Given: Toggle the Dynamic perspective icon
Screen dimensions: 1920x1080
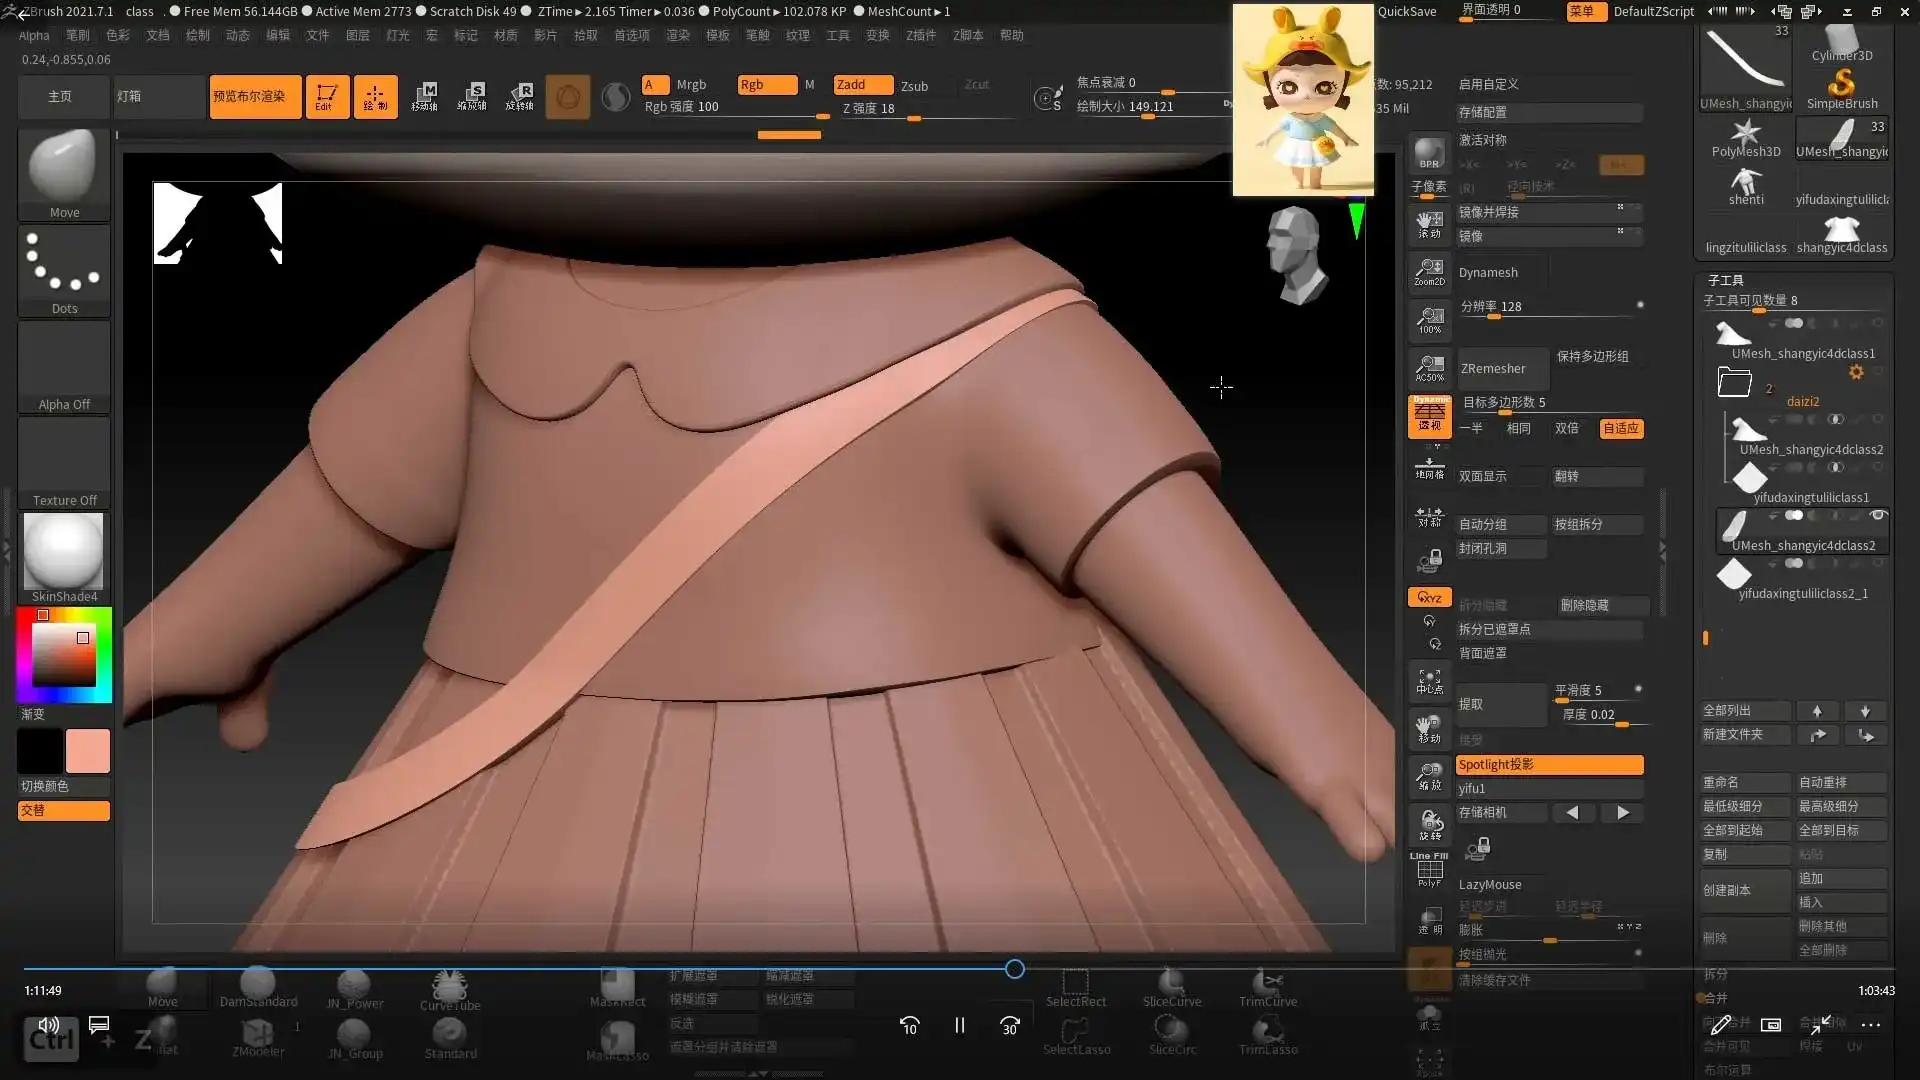Looking at the screenshot, I should point(1429,416).
